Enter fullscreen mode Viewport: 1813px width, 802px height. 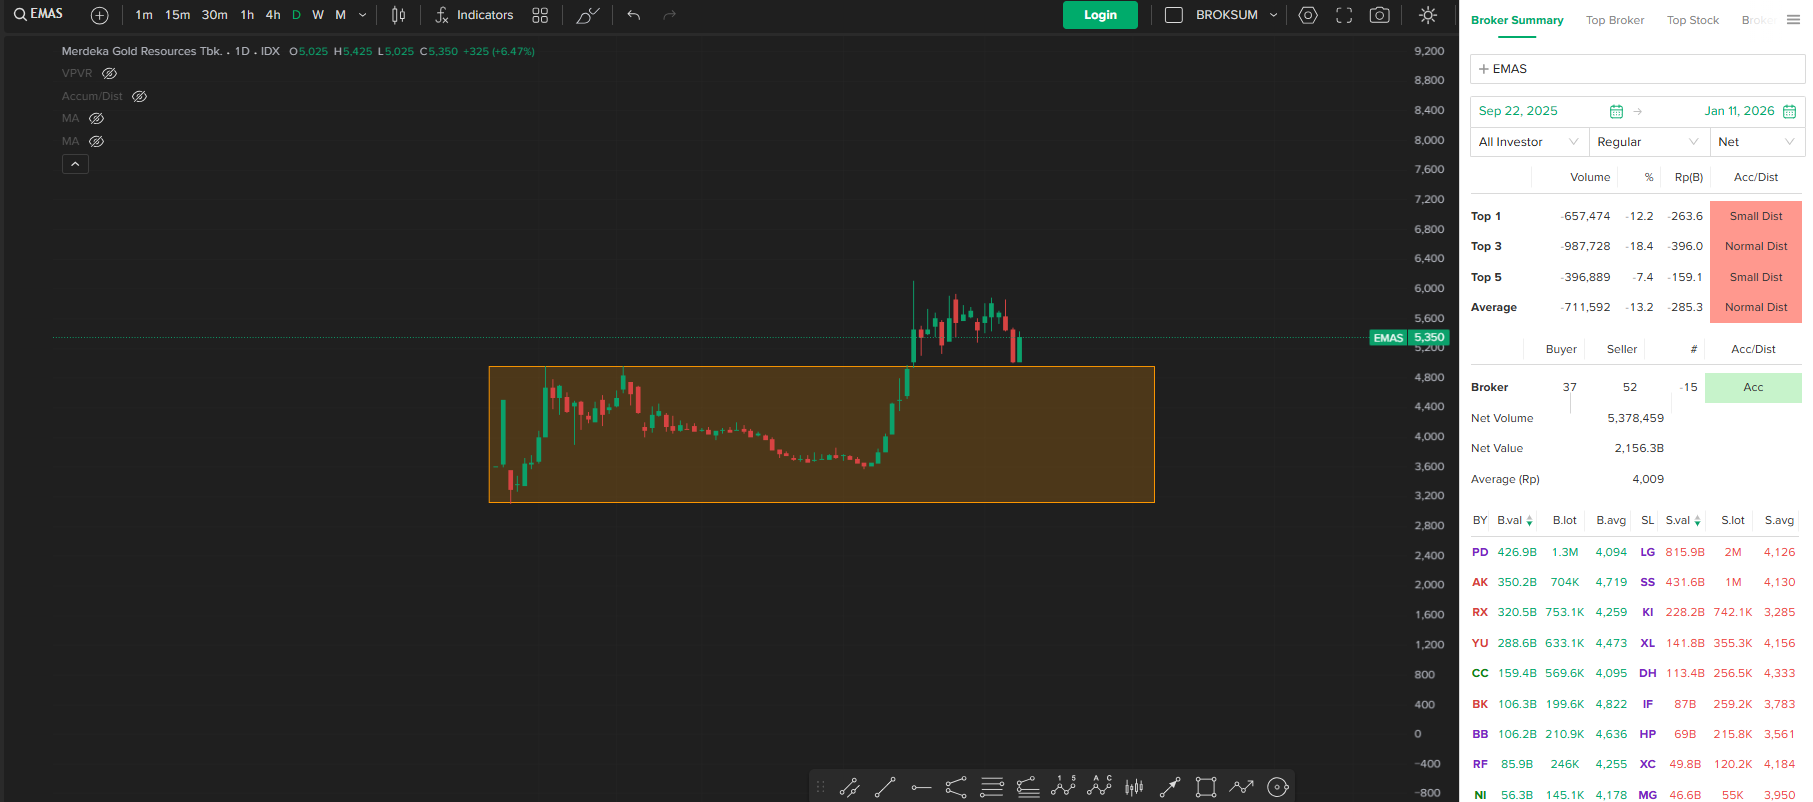pyautogui.click(x=1344, y=15)
